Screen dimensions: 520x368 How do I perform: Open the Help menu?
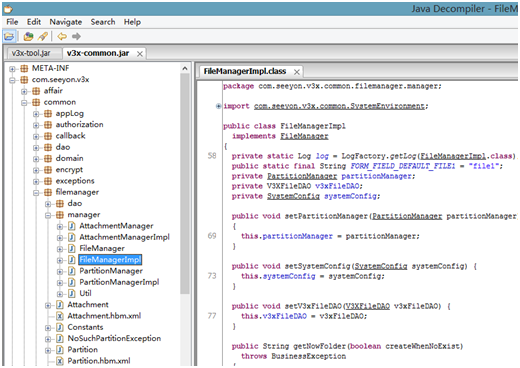[x=132, y=22]
